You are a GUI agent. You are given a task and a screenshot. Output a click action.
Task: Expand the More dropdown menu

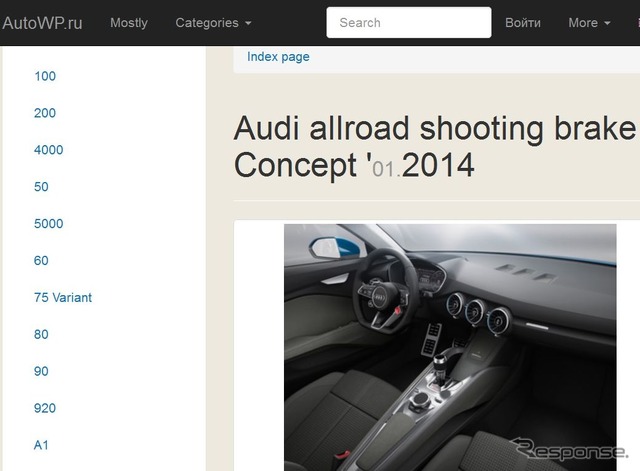(589, 23)
